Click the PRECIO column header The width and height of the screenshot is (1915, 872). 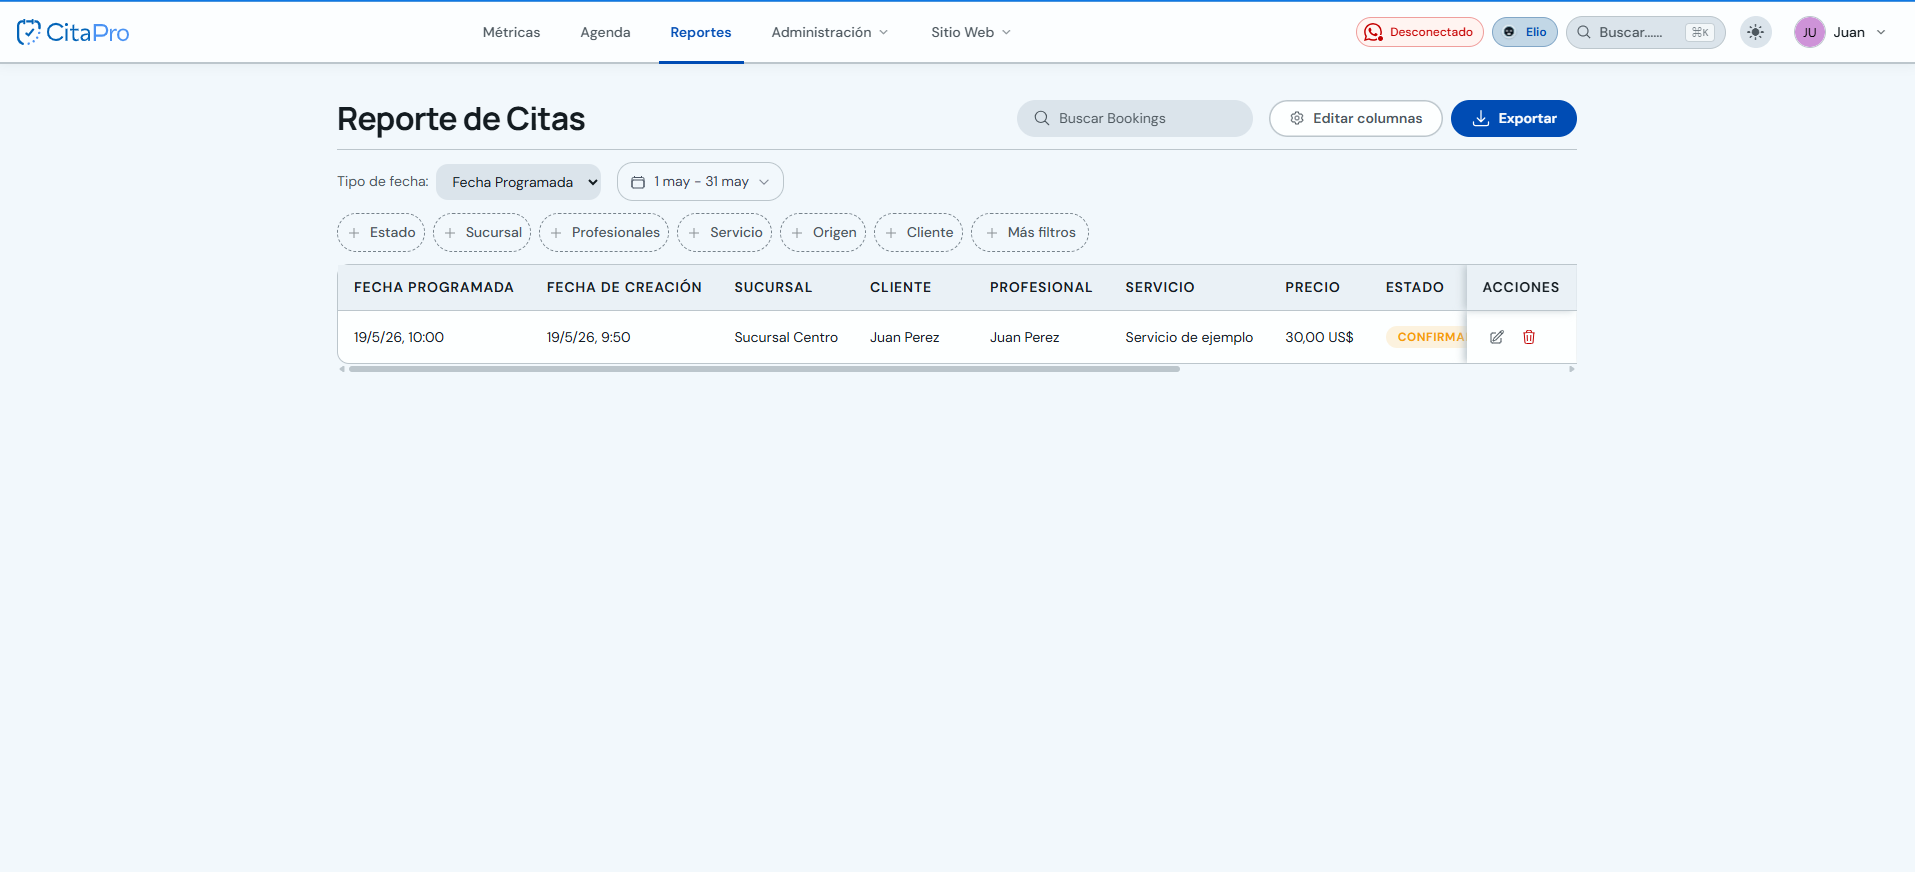[1312, 287]
